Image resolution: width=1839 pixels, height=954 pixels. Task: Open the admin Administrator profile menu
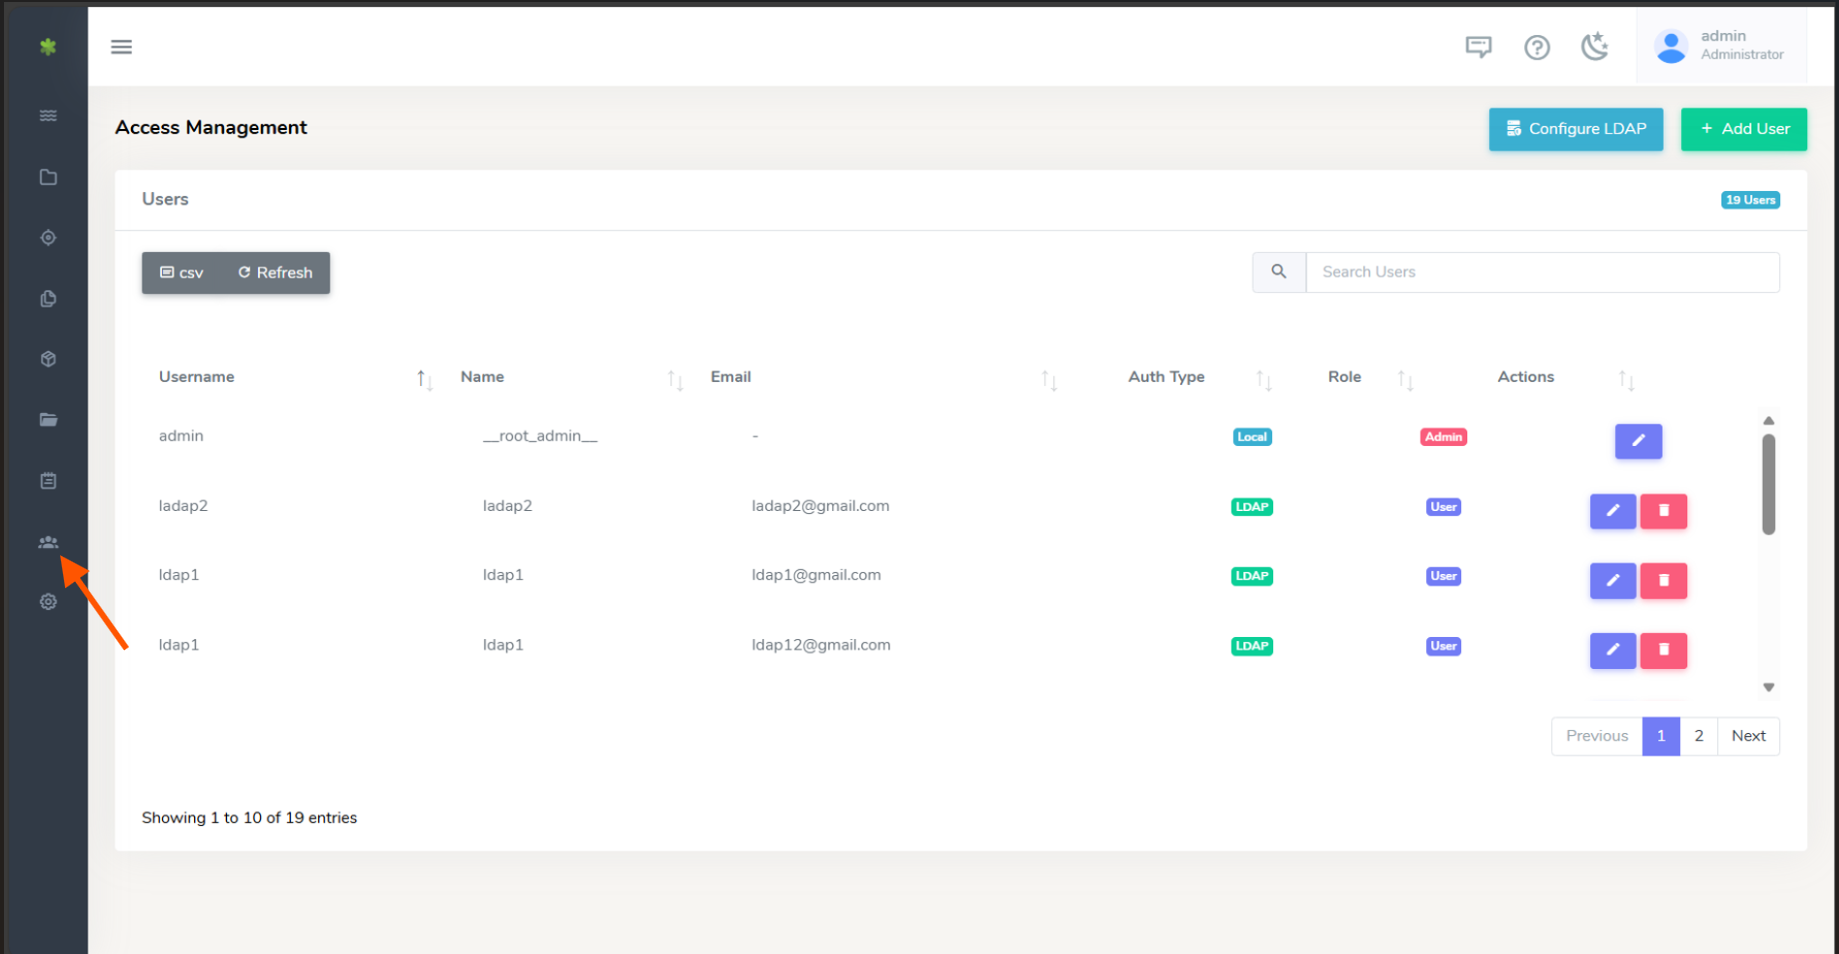pyautogui.click(x=1721, y=46)
